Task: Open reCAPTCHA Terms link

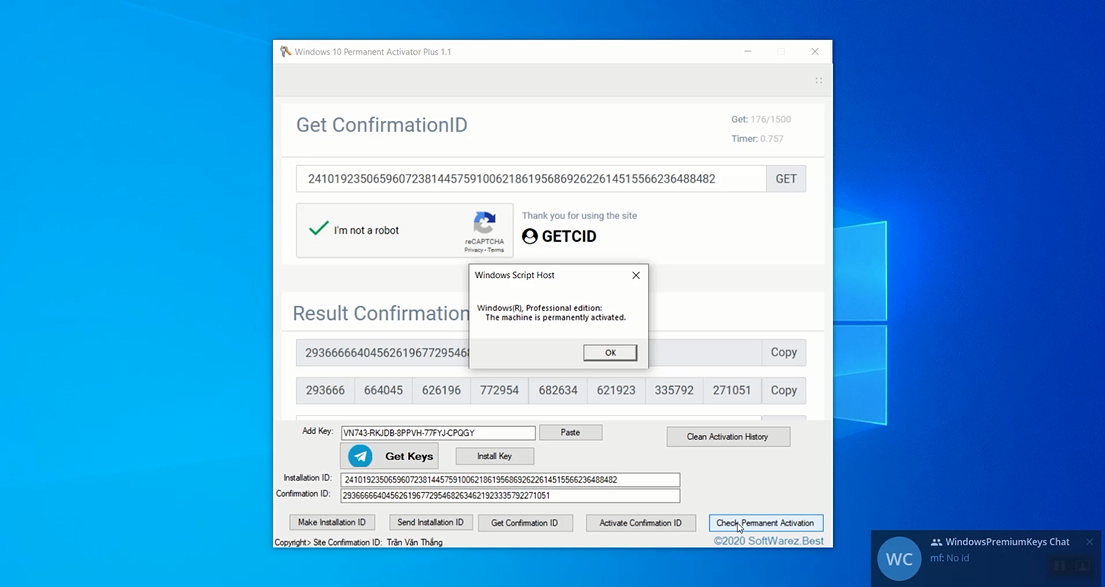Action: (496, 250)
